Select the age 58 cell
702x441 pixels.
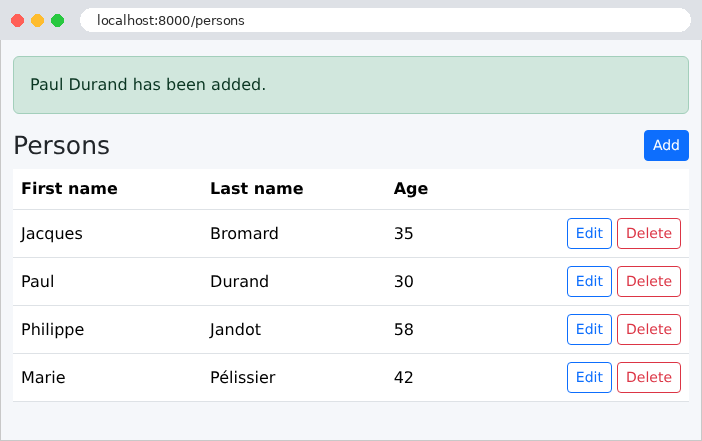(x=403, y=330)
